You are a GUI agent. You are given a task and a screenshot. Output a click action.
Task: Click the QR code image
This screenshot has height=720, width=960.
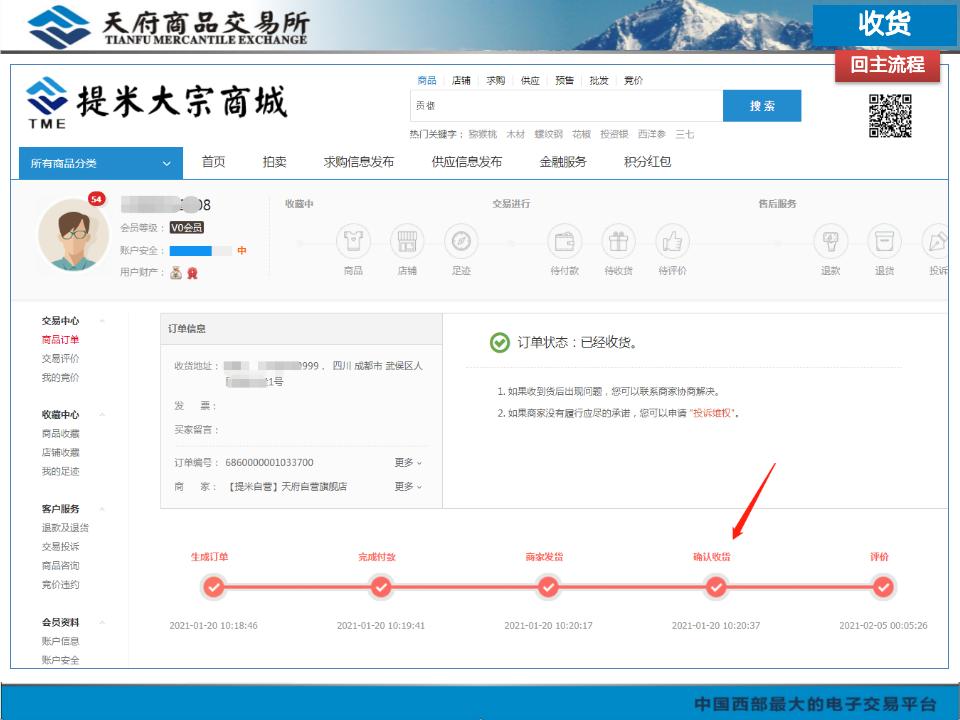point(889,115)
